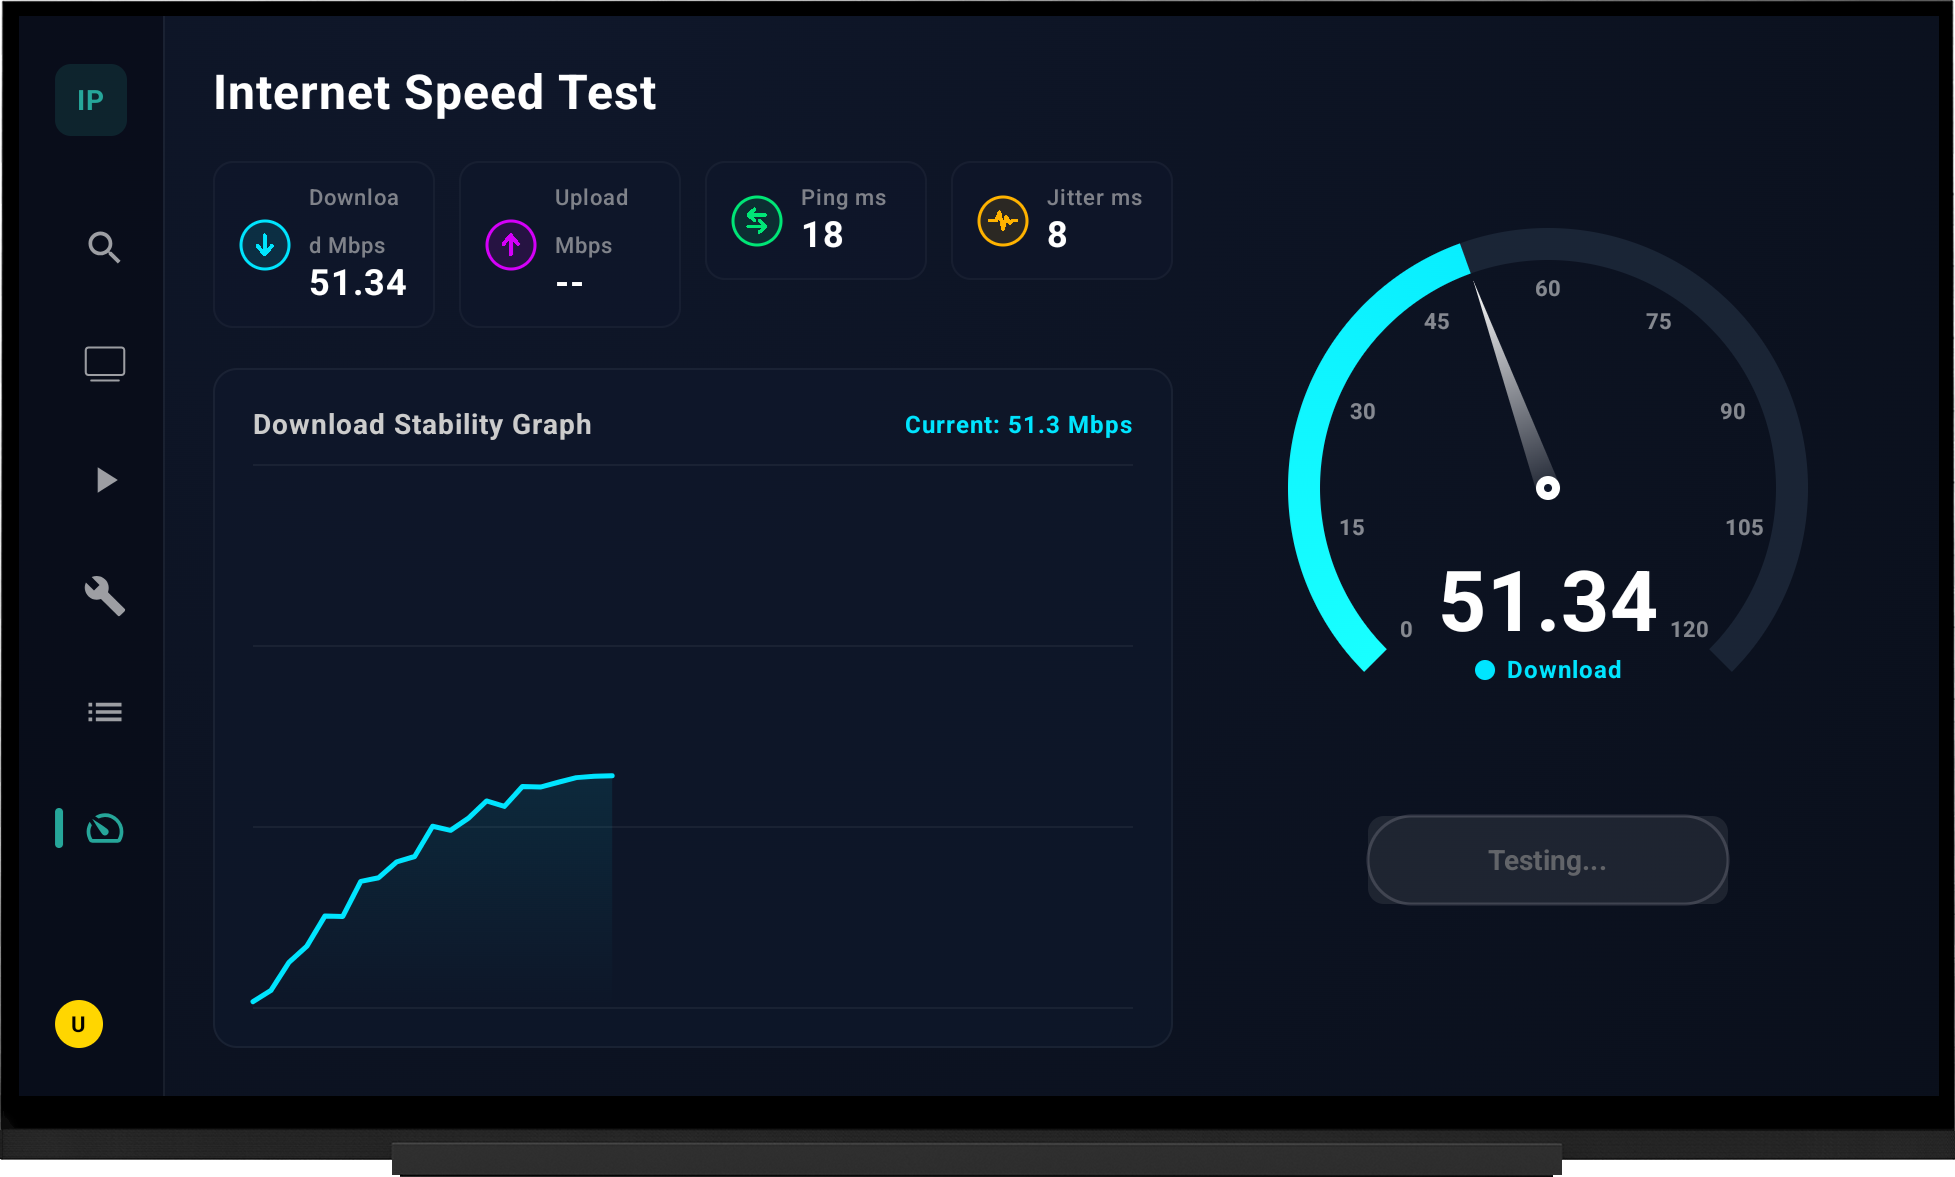This screenshot has width=1955, height=1177.
Task: Click the Download Stability Graph title
Action: (x=422, y=425)
